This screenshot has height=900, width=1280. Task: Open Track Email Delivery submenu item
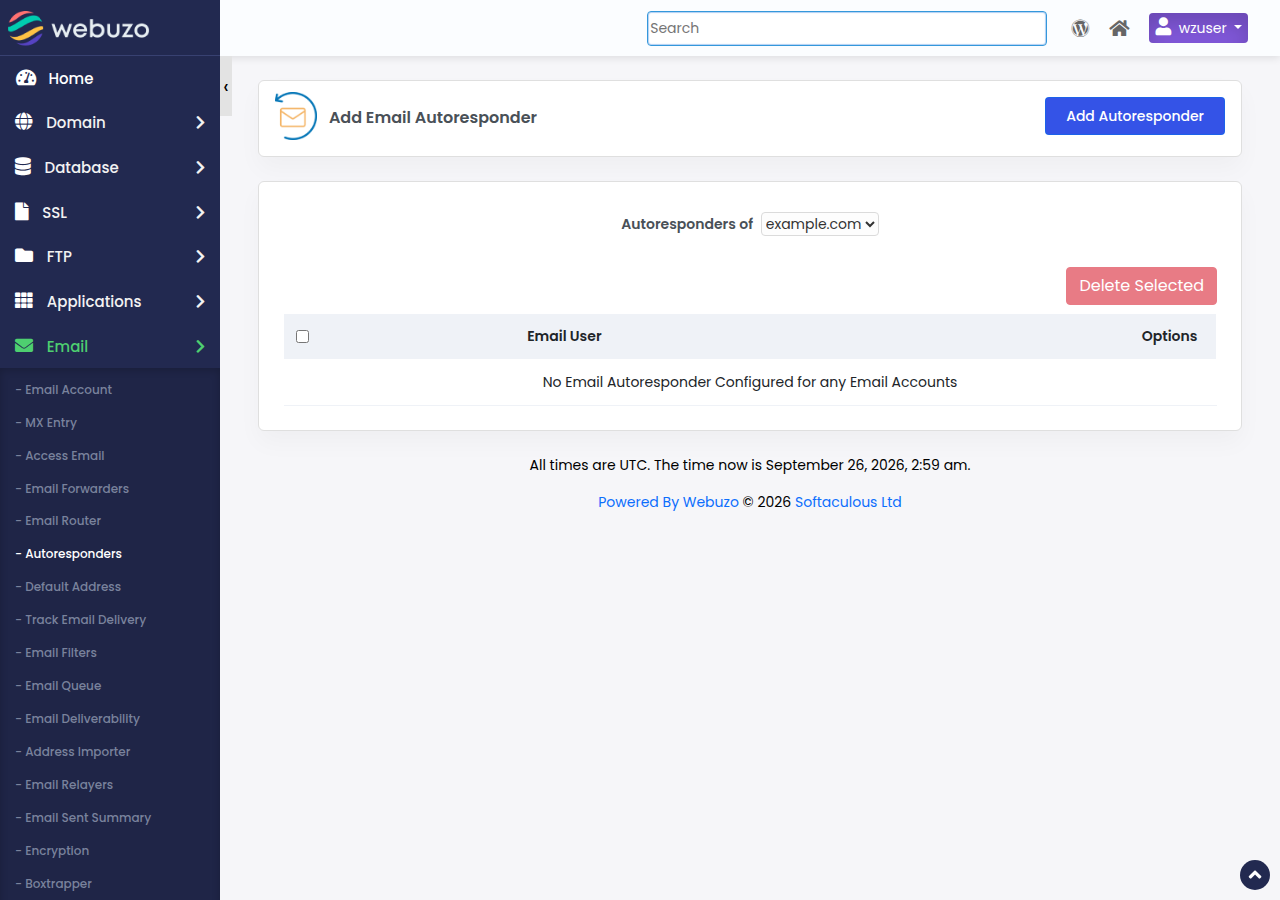click(x=81, y=620)
